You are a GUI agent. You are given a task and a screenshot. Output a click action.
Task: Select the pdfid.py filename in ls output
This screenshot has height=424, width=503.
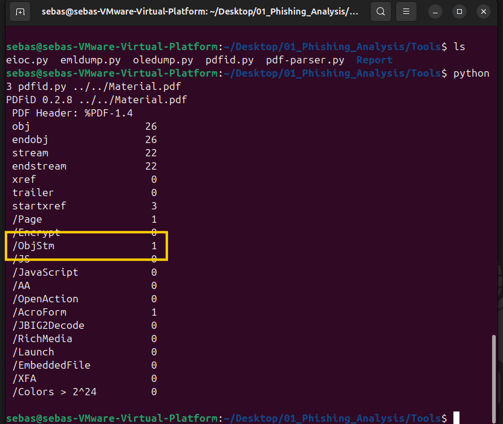coord(229,60)
